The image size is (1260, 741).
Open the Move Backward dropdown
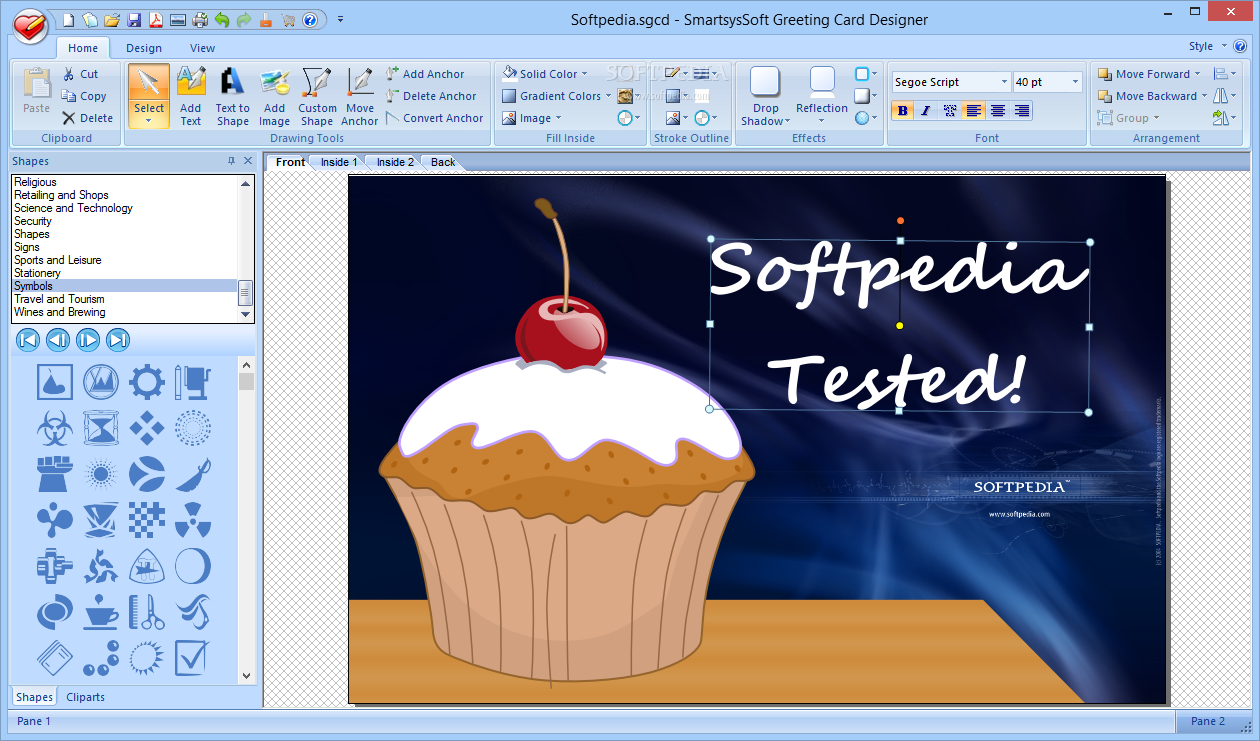(1204, 96)
